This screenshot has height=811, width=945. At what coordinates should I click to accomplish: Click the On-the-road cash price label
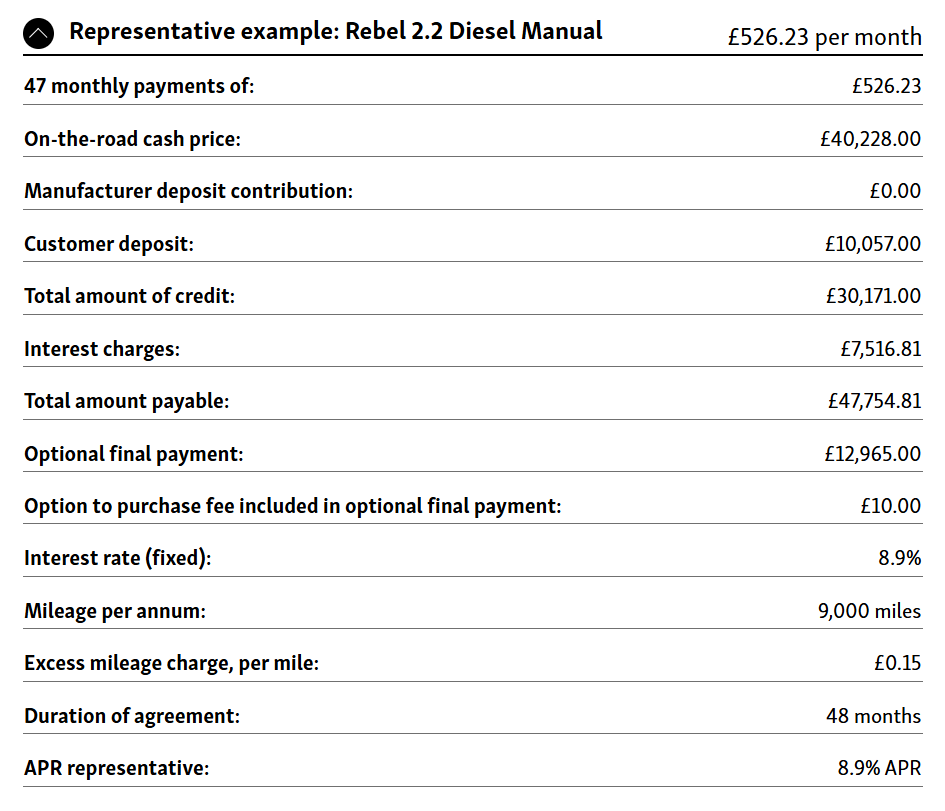(x=132, y=139)
